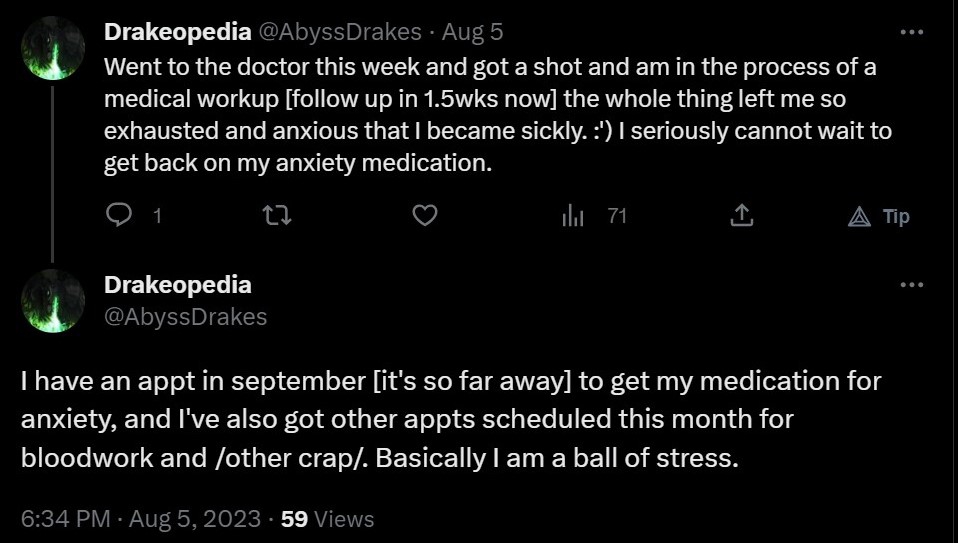Click the Tip triangle button
Screen dimensions: 958x543
(x=879, y=216)
